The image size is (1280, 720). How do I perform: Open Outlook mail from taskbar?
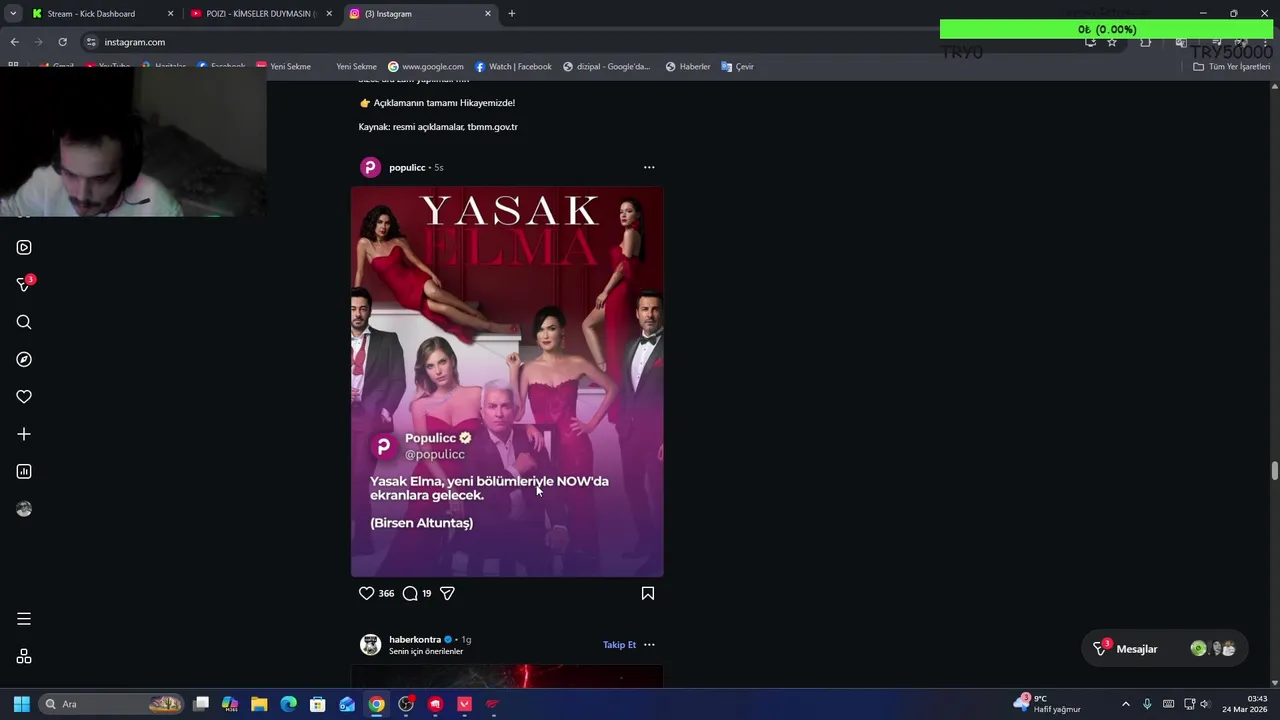pyautogui.click(x=347, y=704)
